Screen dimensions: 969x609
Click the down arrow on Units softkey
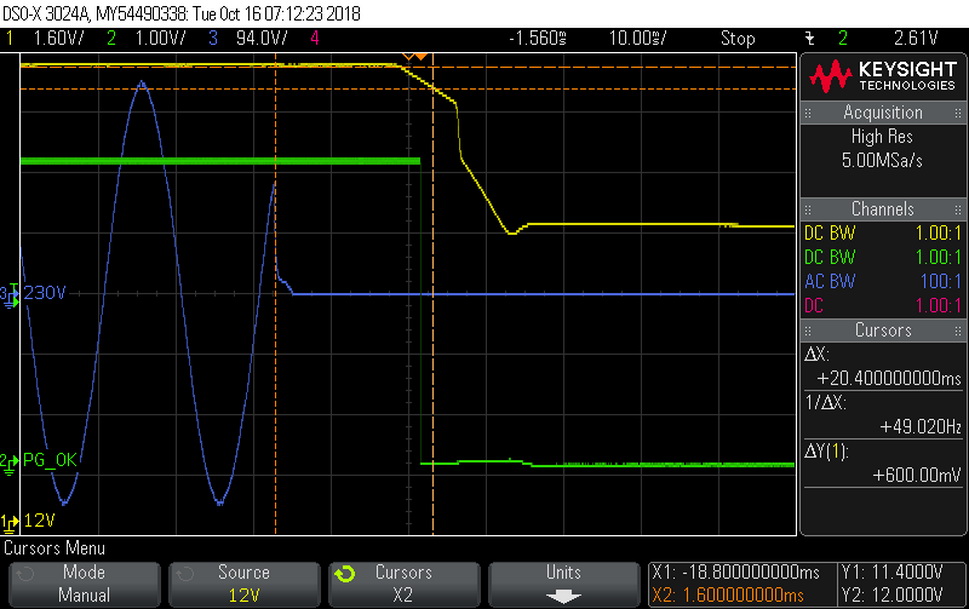point(563,596)
